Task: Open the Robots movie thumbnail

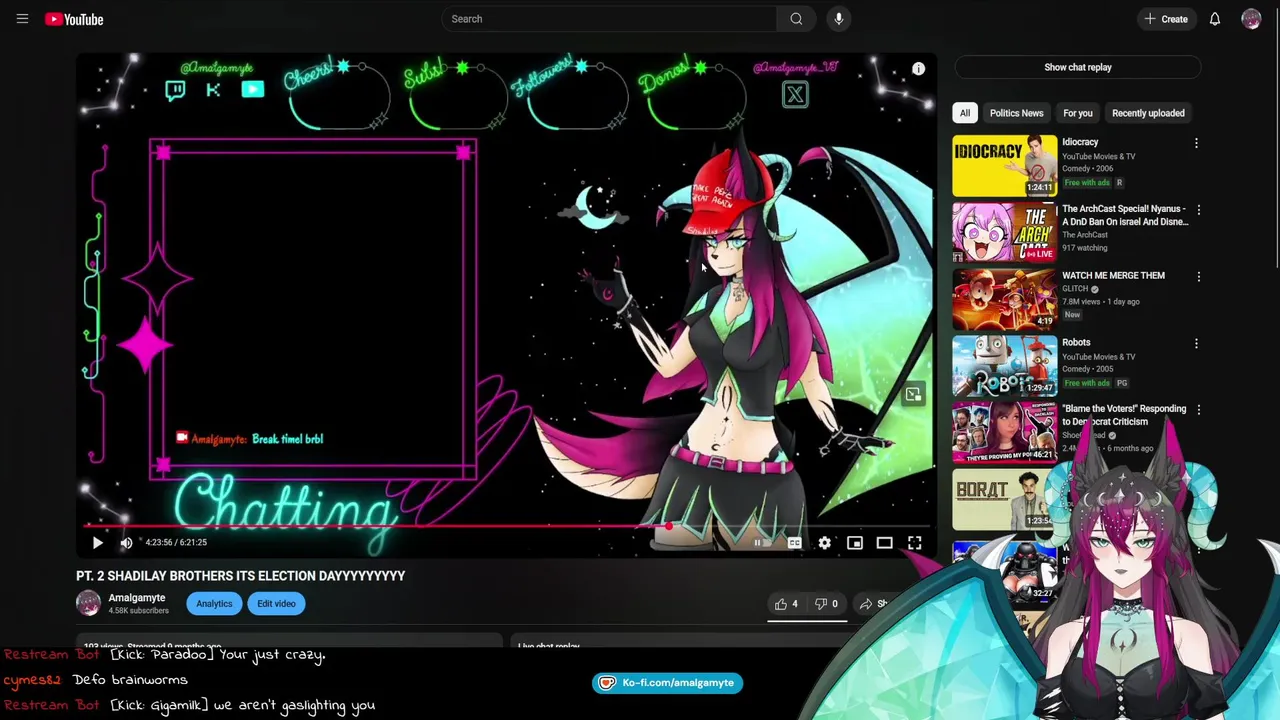Action: pyautogui.click(x=1004, y=365)
